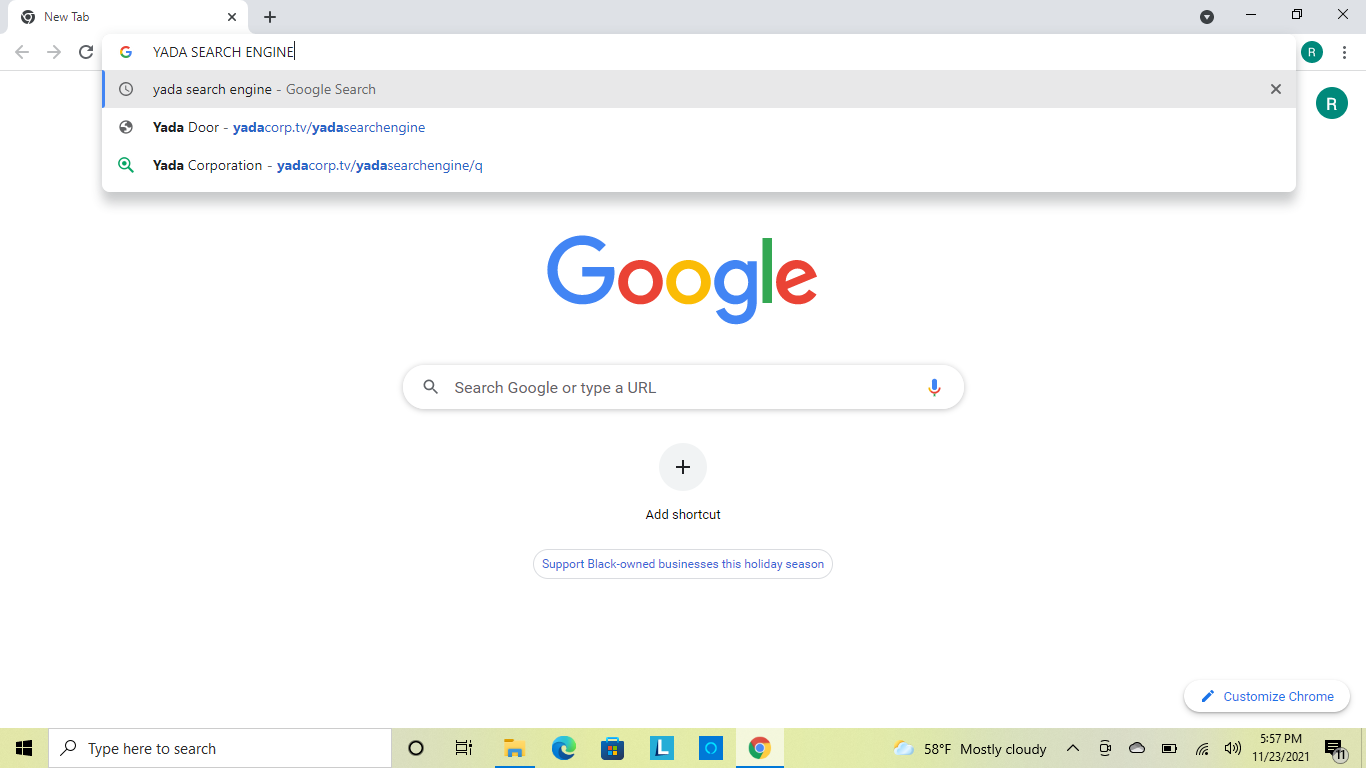Screen dimensions: 1366x768
Task: Open Task View on taskbar
Action: [464, 748]
